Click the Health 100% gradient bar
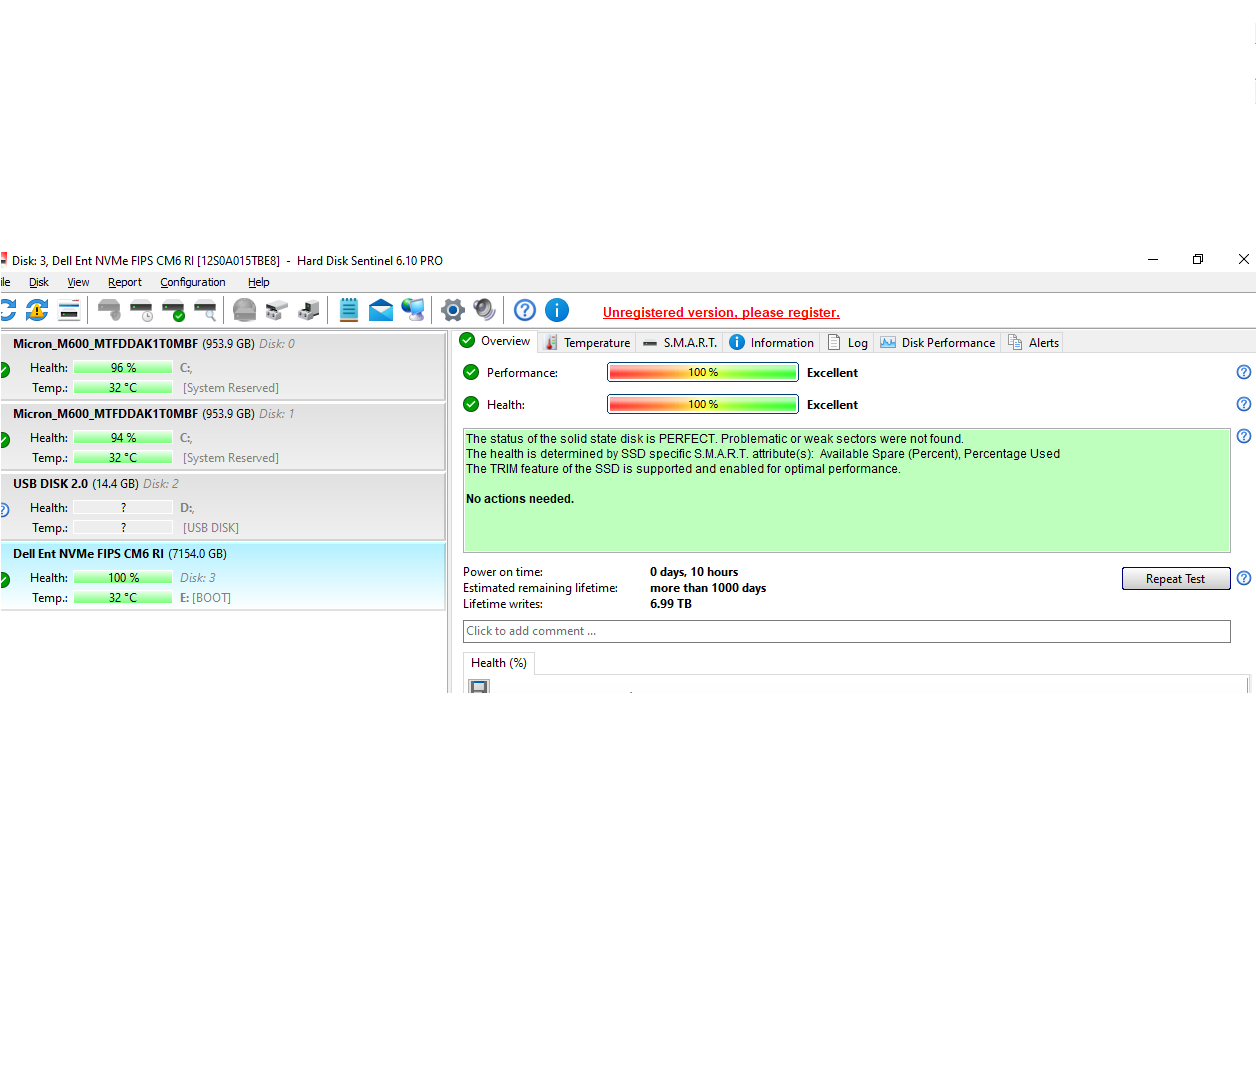Image resolution: width=1256 pixels, height=1071 pixels. click(702, 404)
